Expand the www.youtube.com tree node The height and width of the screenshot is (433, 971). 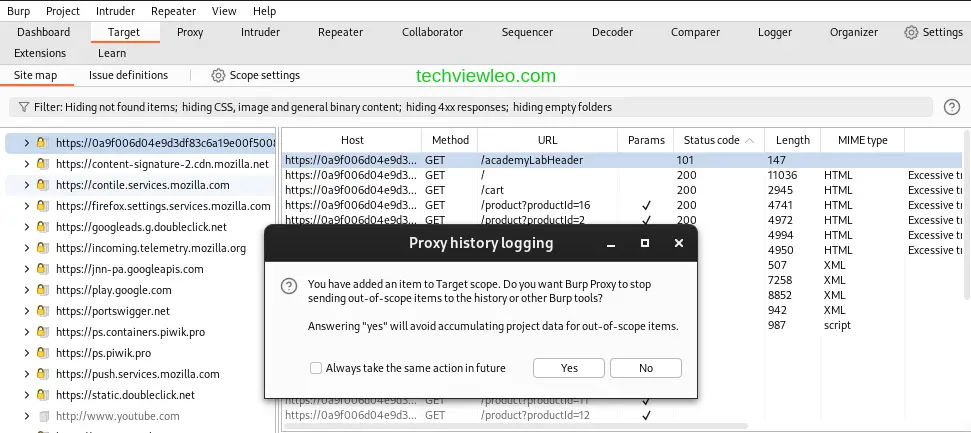tap(25, 416)
